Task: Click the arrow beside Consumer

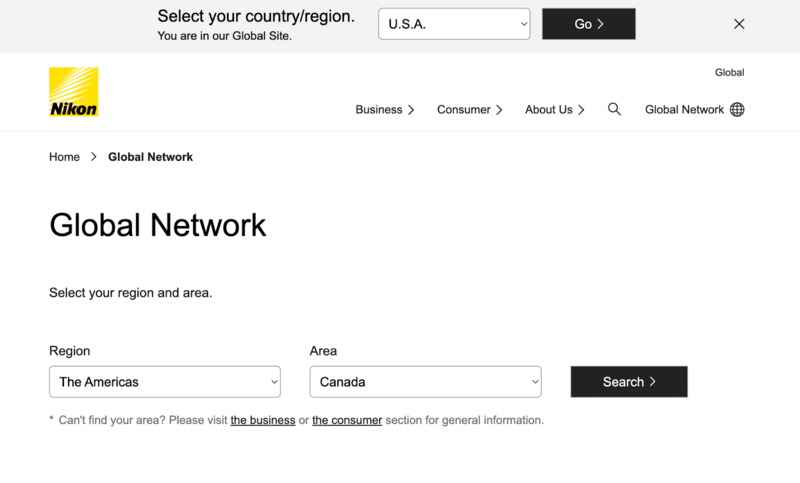Action: pyautogui.click(x=499, y=110)
